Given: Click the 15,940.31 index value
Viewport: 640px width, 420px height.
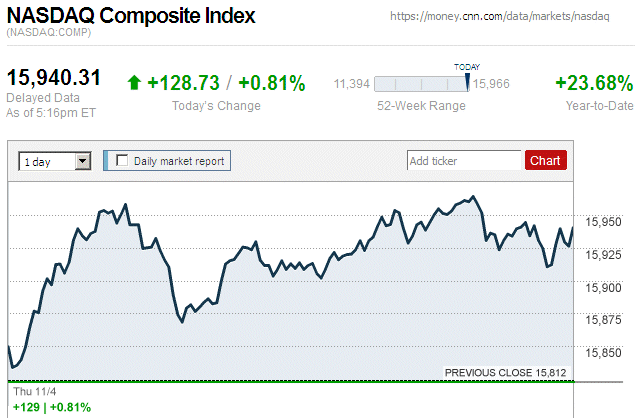Looking at the screenshot, I should 54,77.
